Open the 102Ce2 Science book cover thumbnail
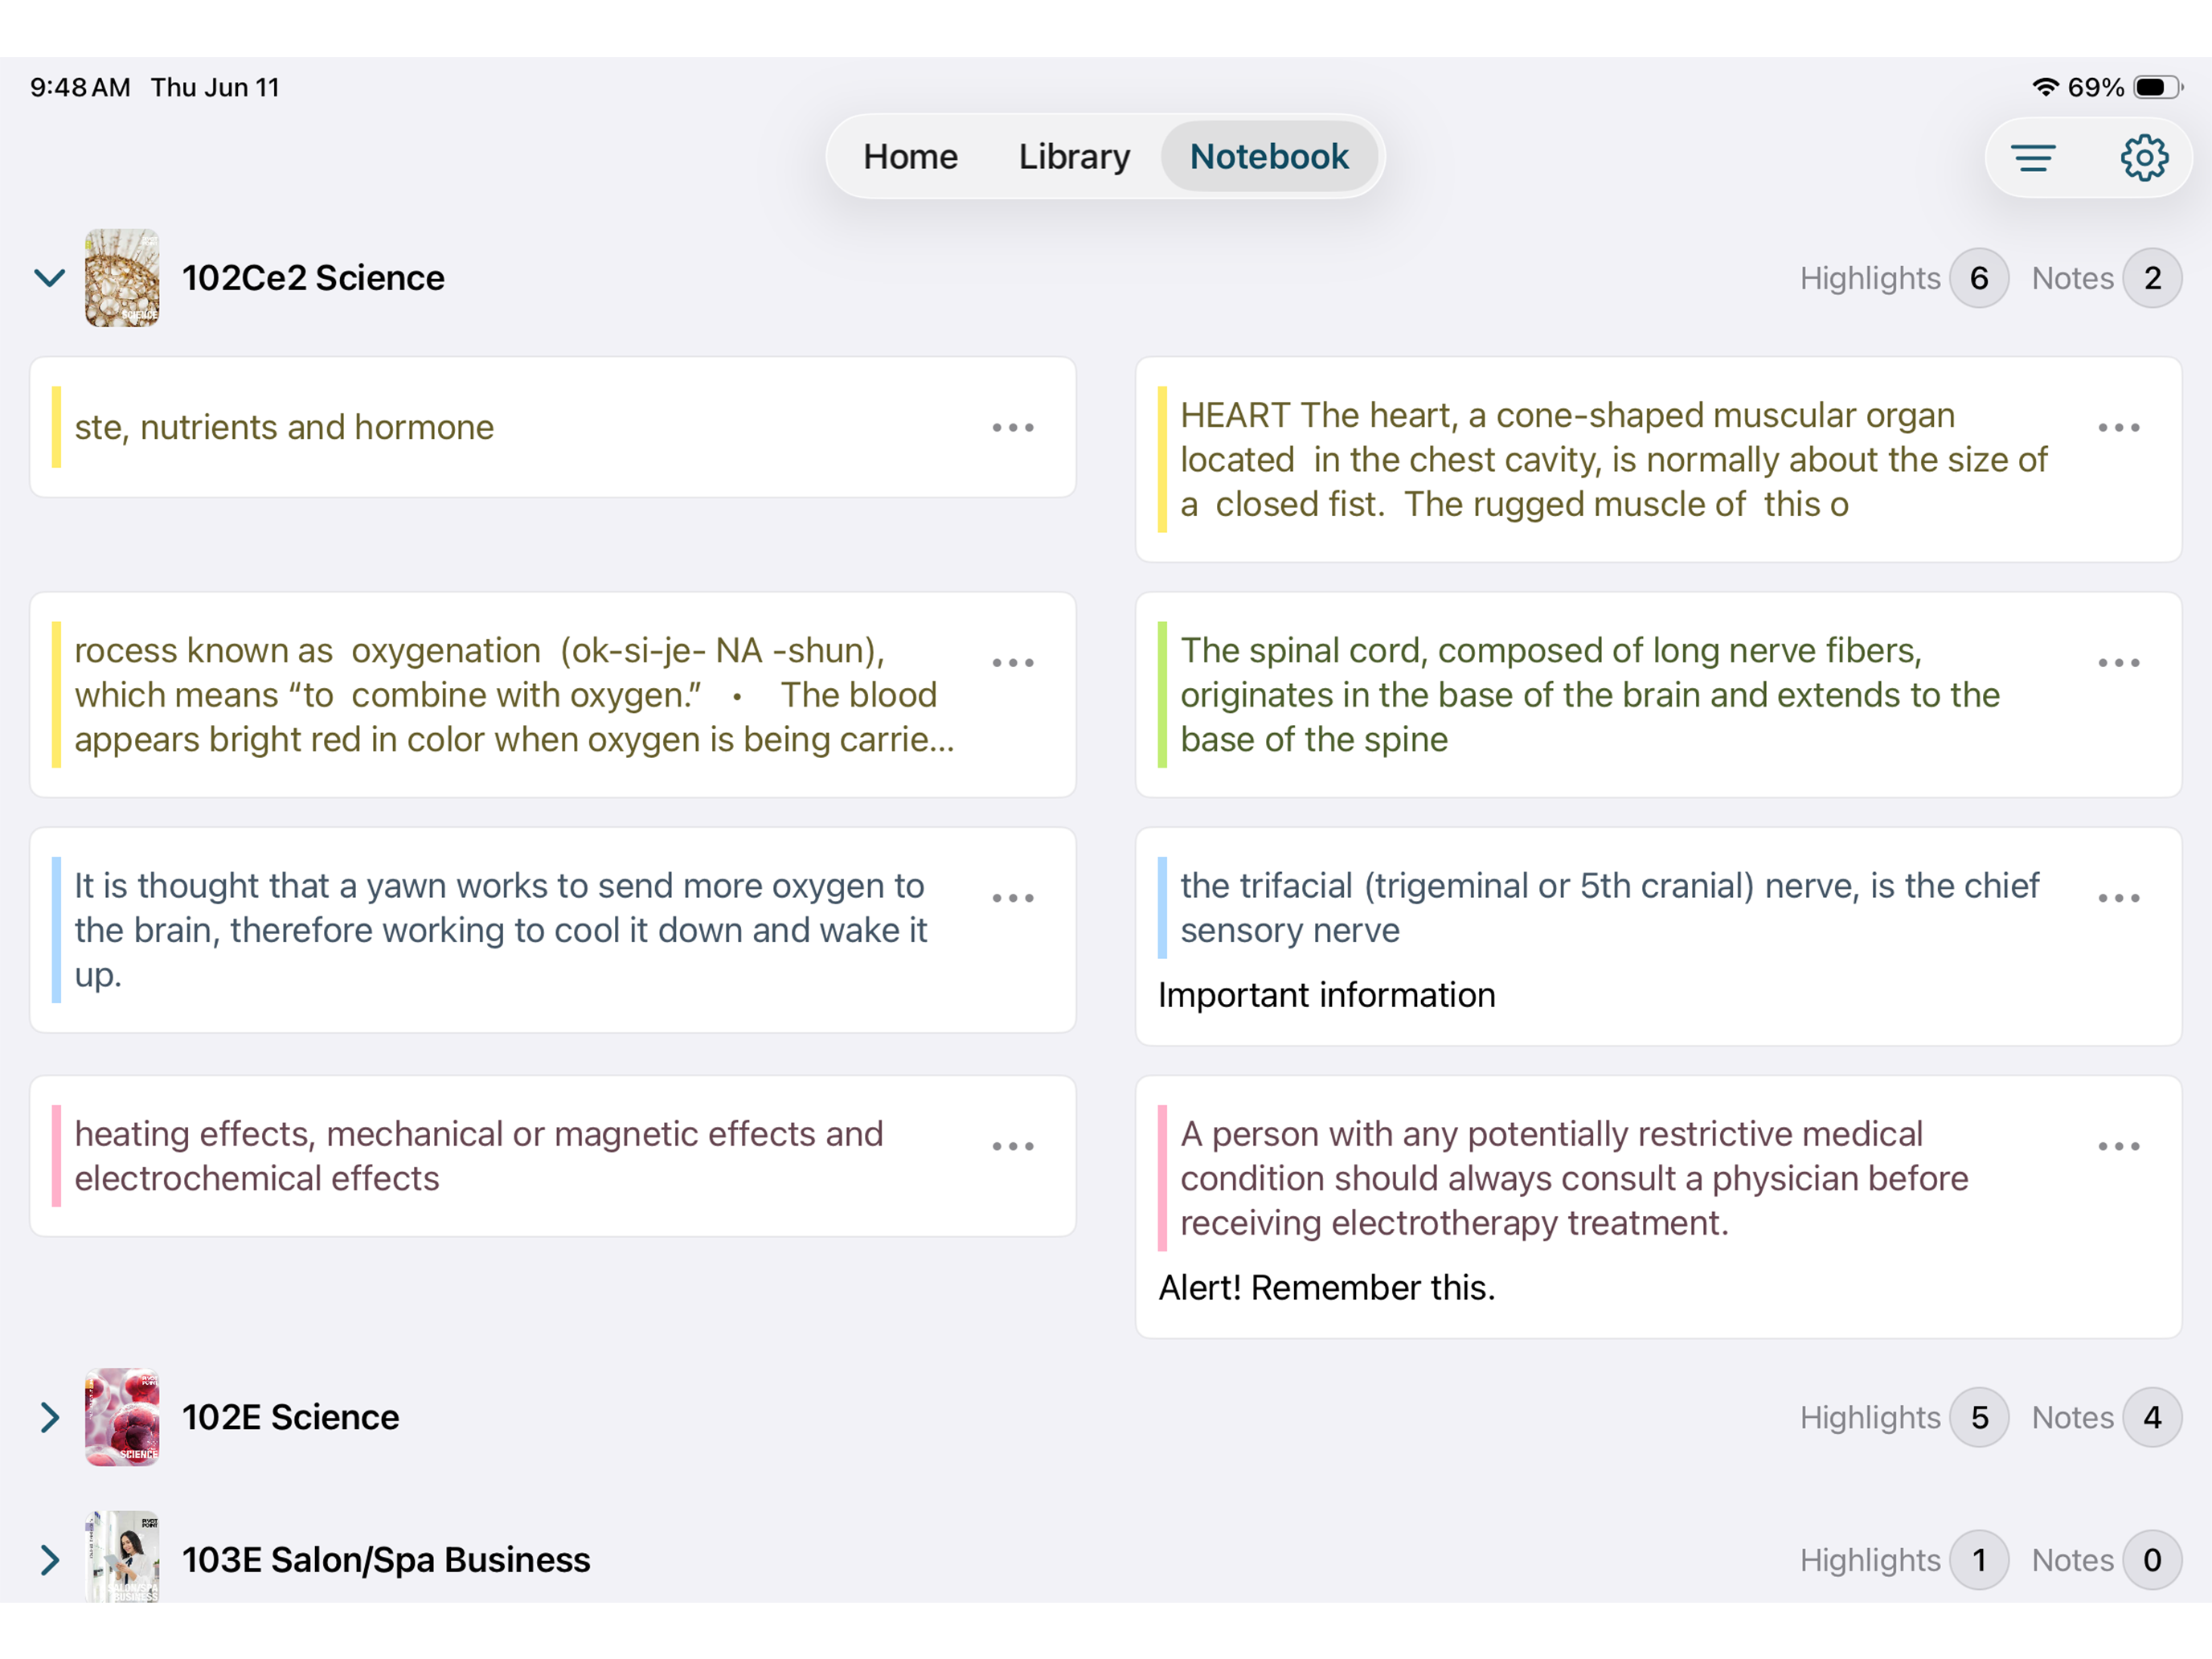2212x1659 pixels. point(122,278)
